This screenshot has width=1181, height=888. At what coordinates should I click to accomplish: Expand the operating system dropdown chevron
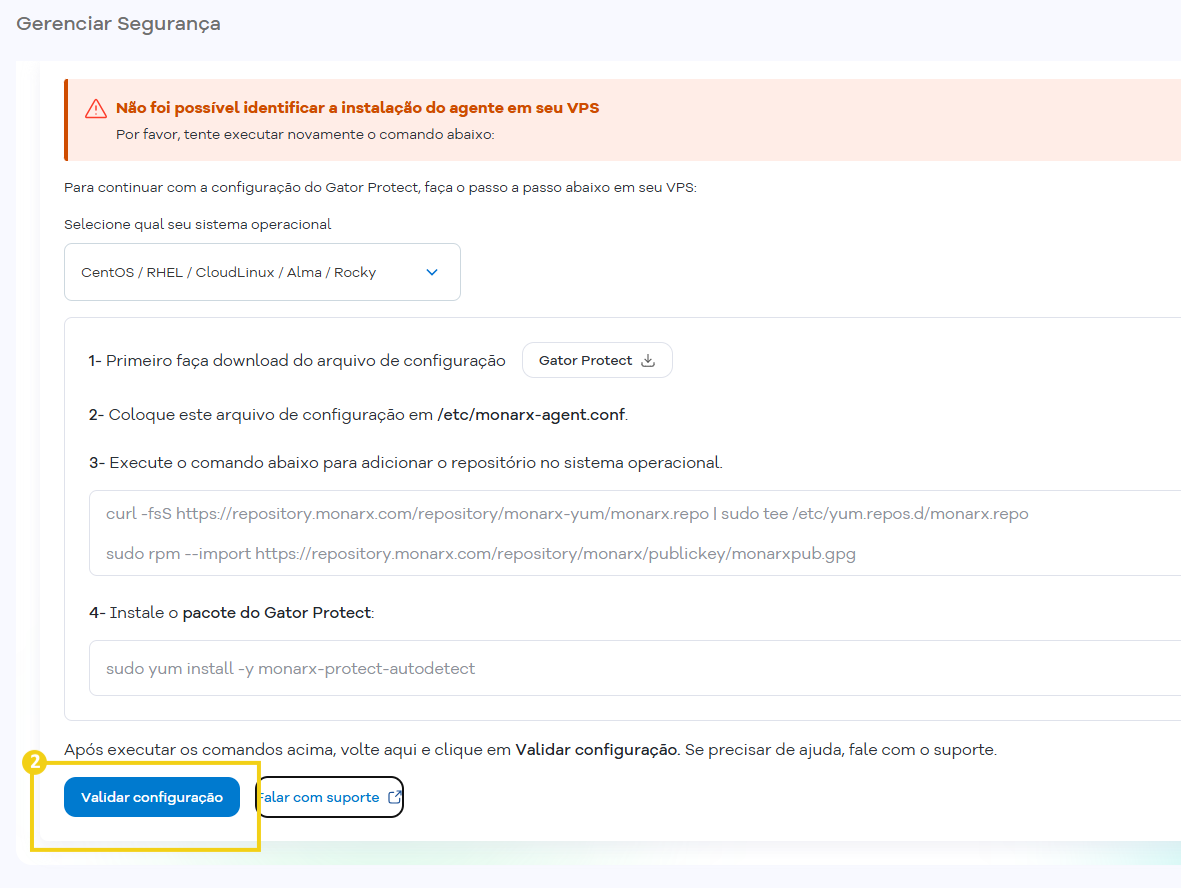click(x=432, y=273)
